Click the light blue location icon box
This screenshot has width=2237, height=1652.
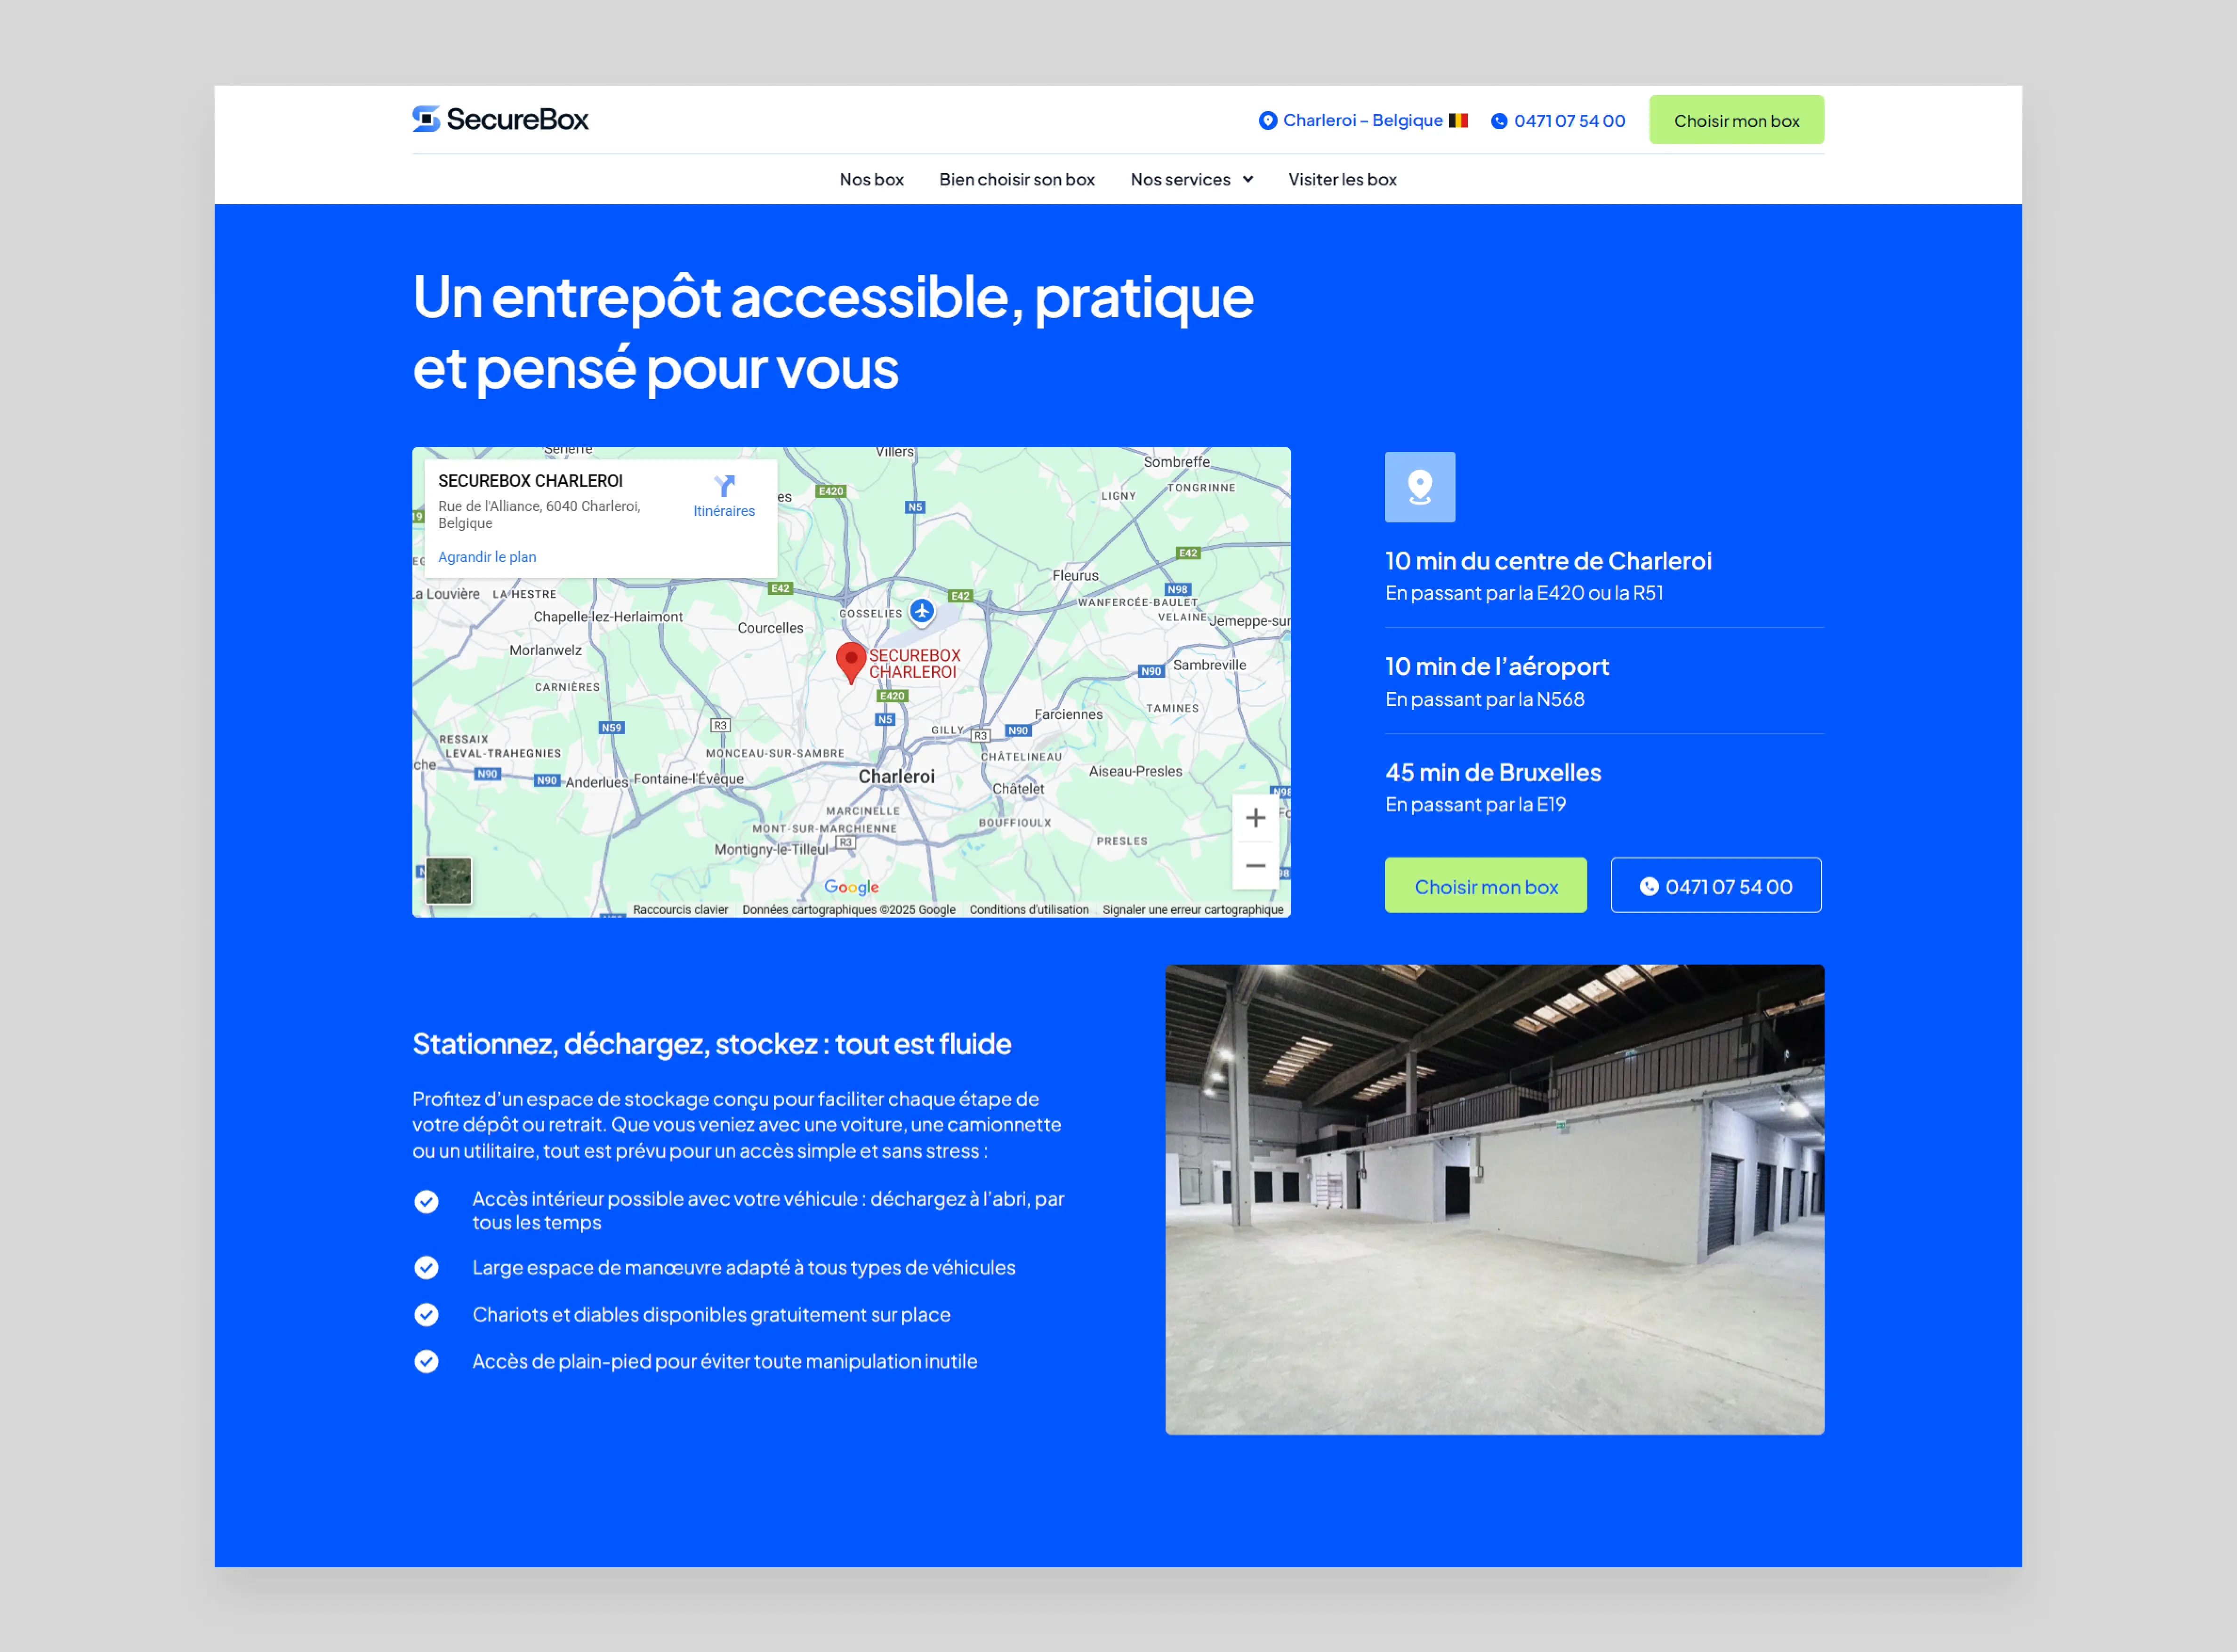[x=1419, y=487]
